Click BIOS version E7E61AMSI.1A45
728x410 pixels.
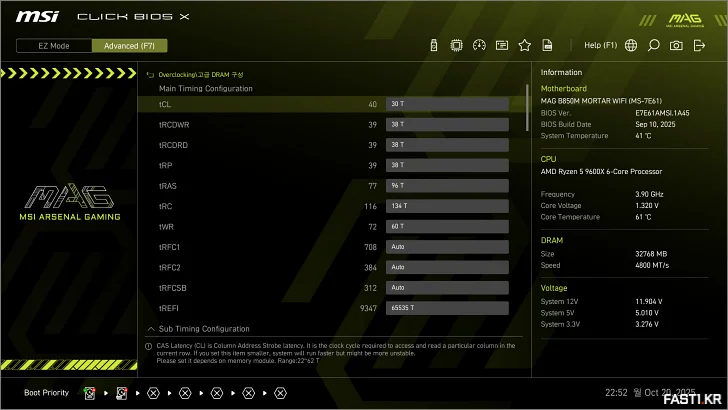click(662, 113)
